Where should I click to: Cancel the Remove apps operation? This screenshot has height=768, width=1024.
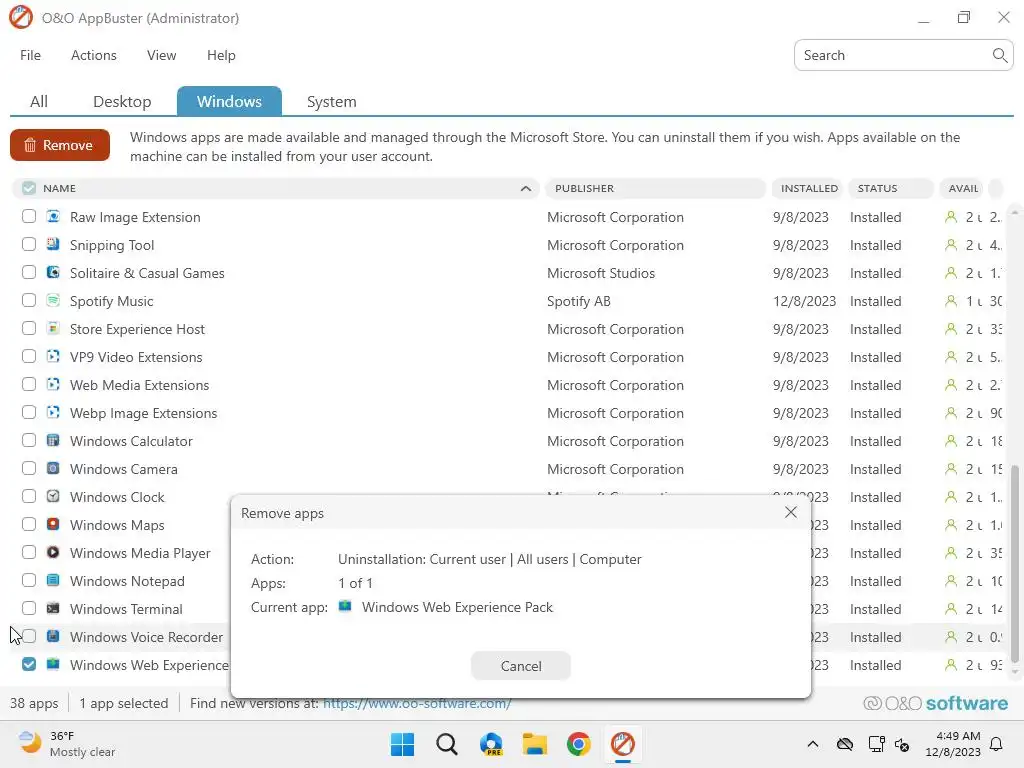[x=521, y=665]
